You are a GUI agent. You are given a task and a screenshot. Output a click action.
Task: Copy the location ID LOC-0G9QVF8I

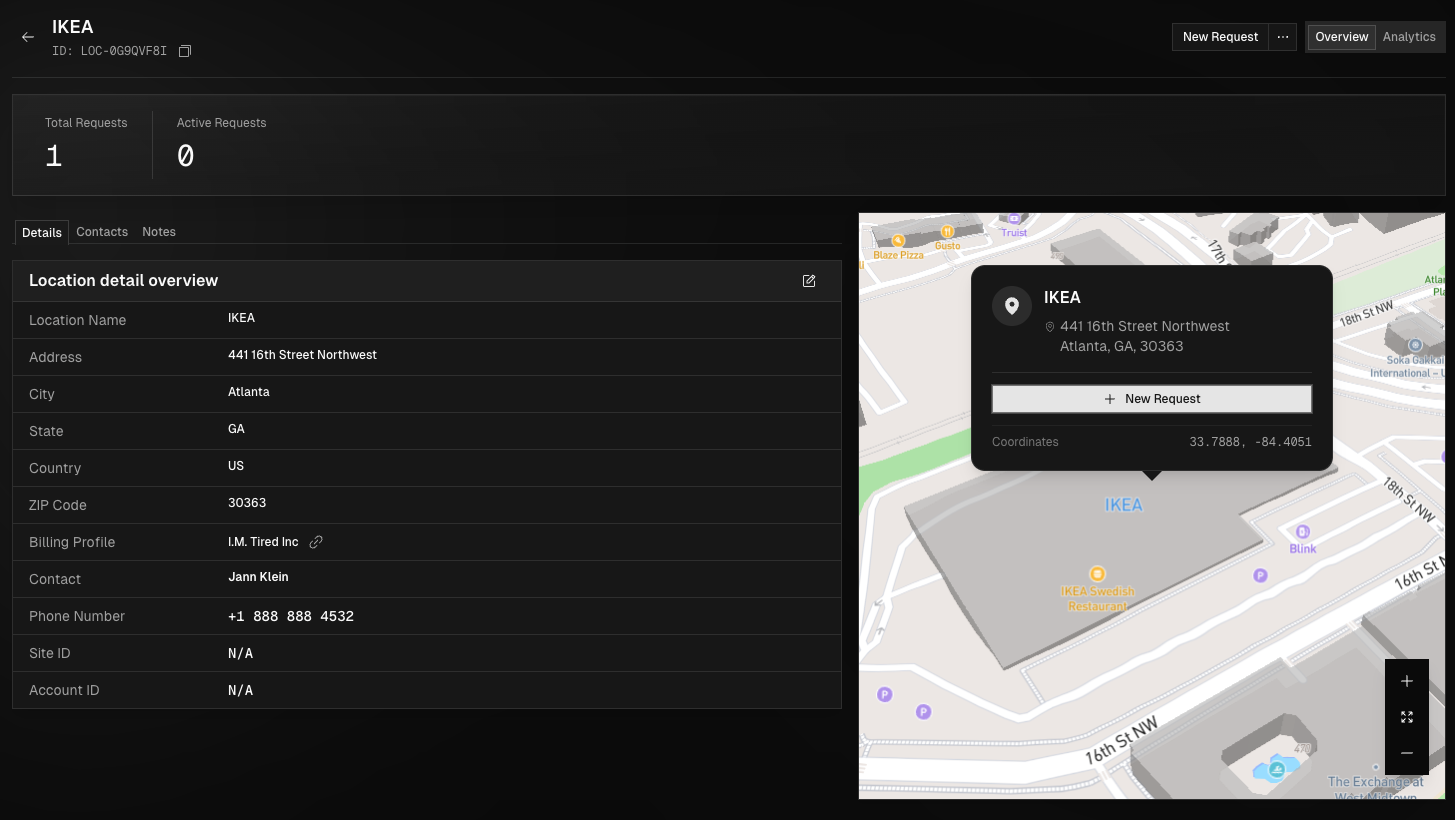point(185,51)
